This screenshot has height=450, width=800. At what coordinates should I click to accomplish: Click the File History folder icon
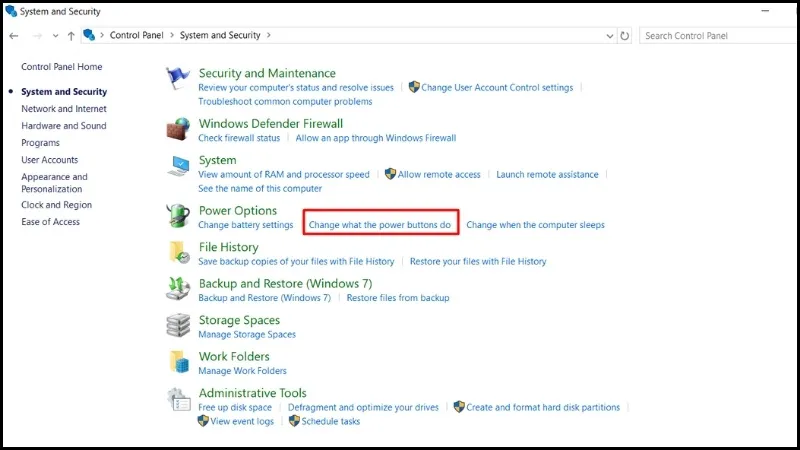tap(179, 252)
